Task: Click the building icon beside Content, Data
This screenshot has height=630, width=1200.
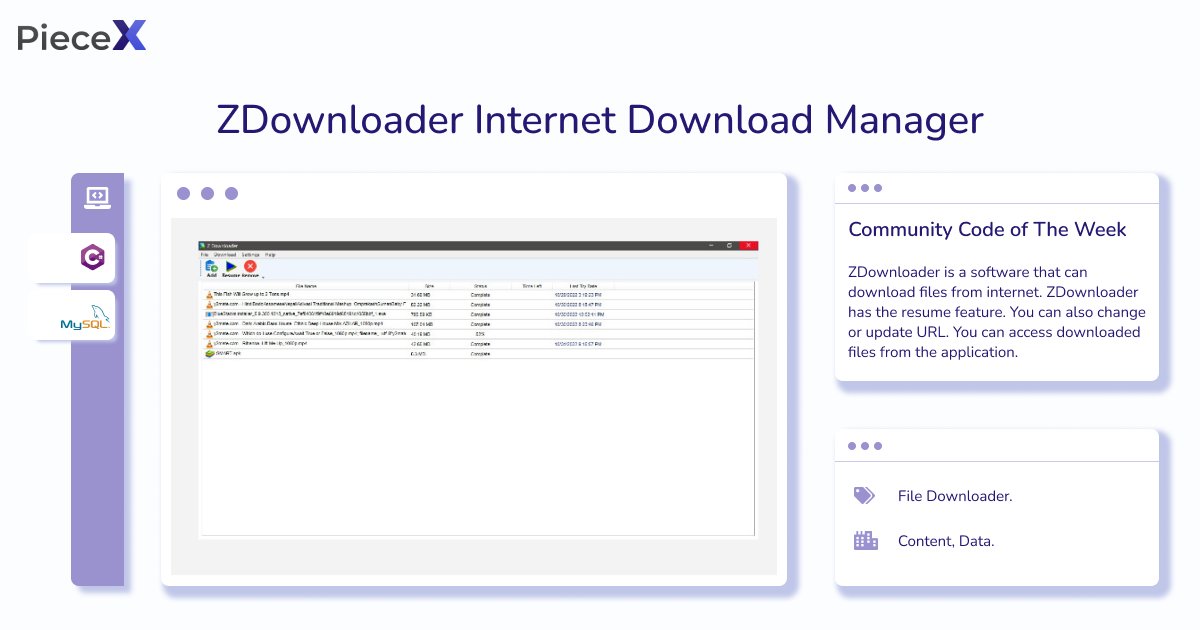Action: coord(865,541)
